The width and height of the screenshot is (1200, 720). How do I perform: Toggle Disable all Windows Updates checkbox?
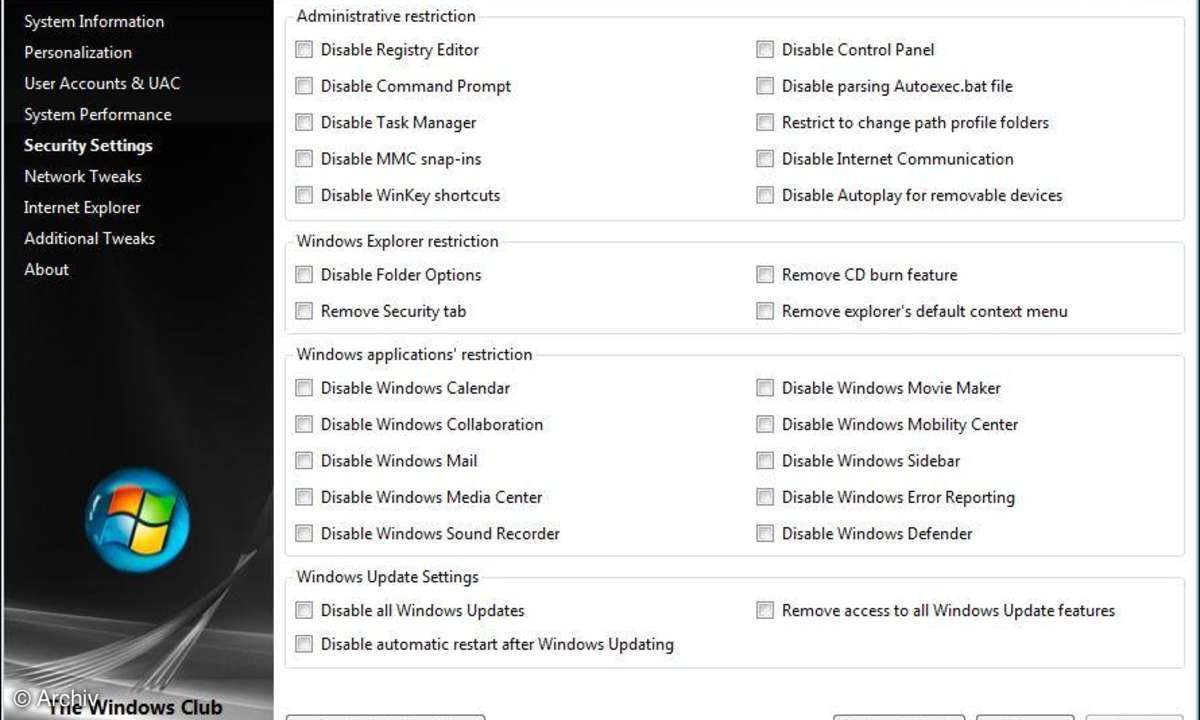pyautogui.click(x=304, y=610)
